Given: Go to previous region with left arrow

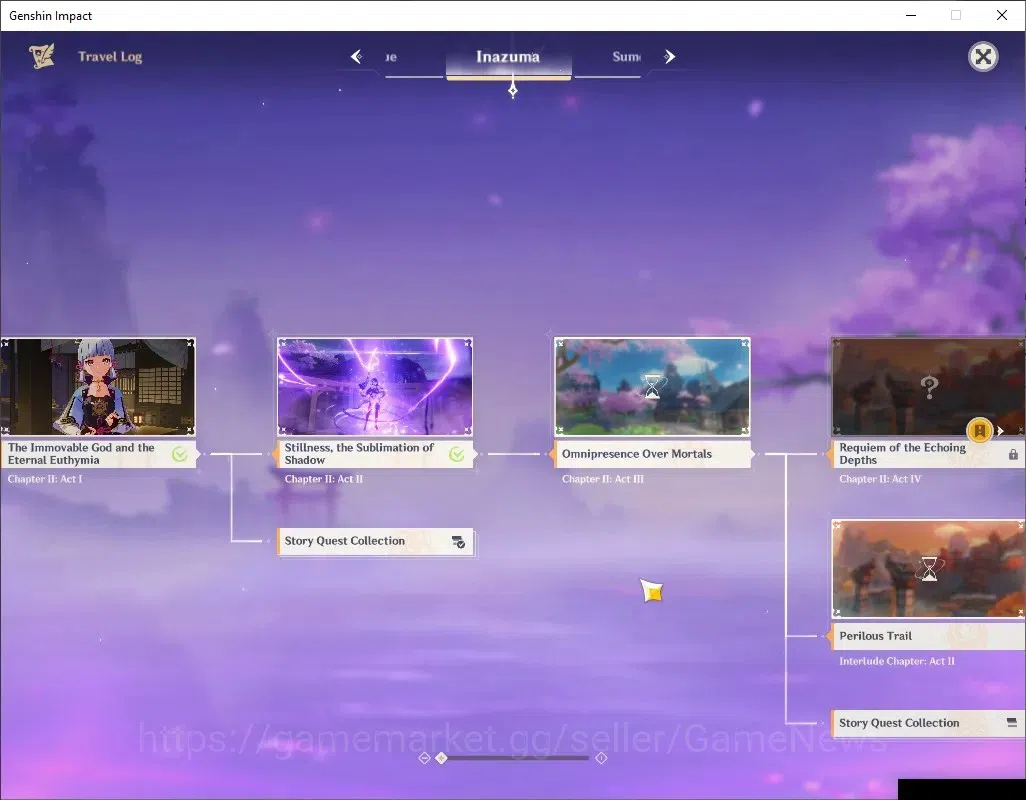Looking at the screenshot, I should tap(357, 57).
